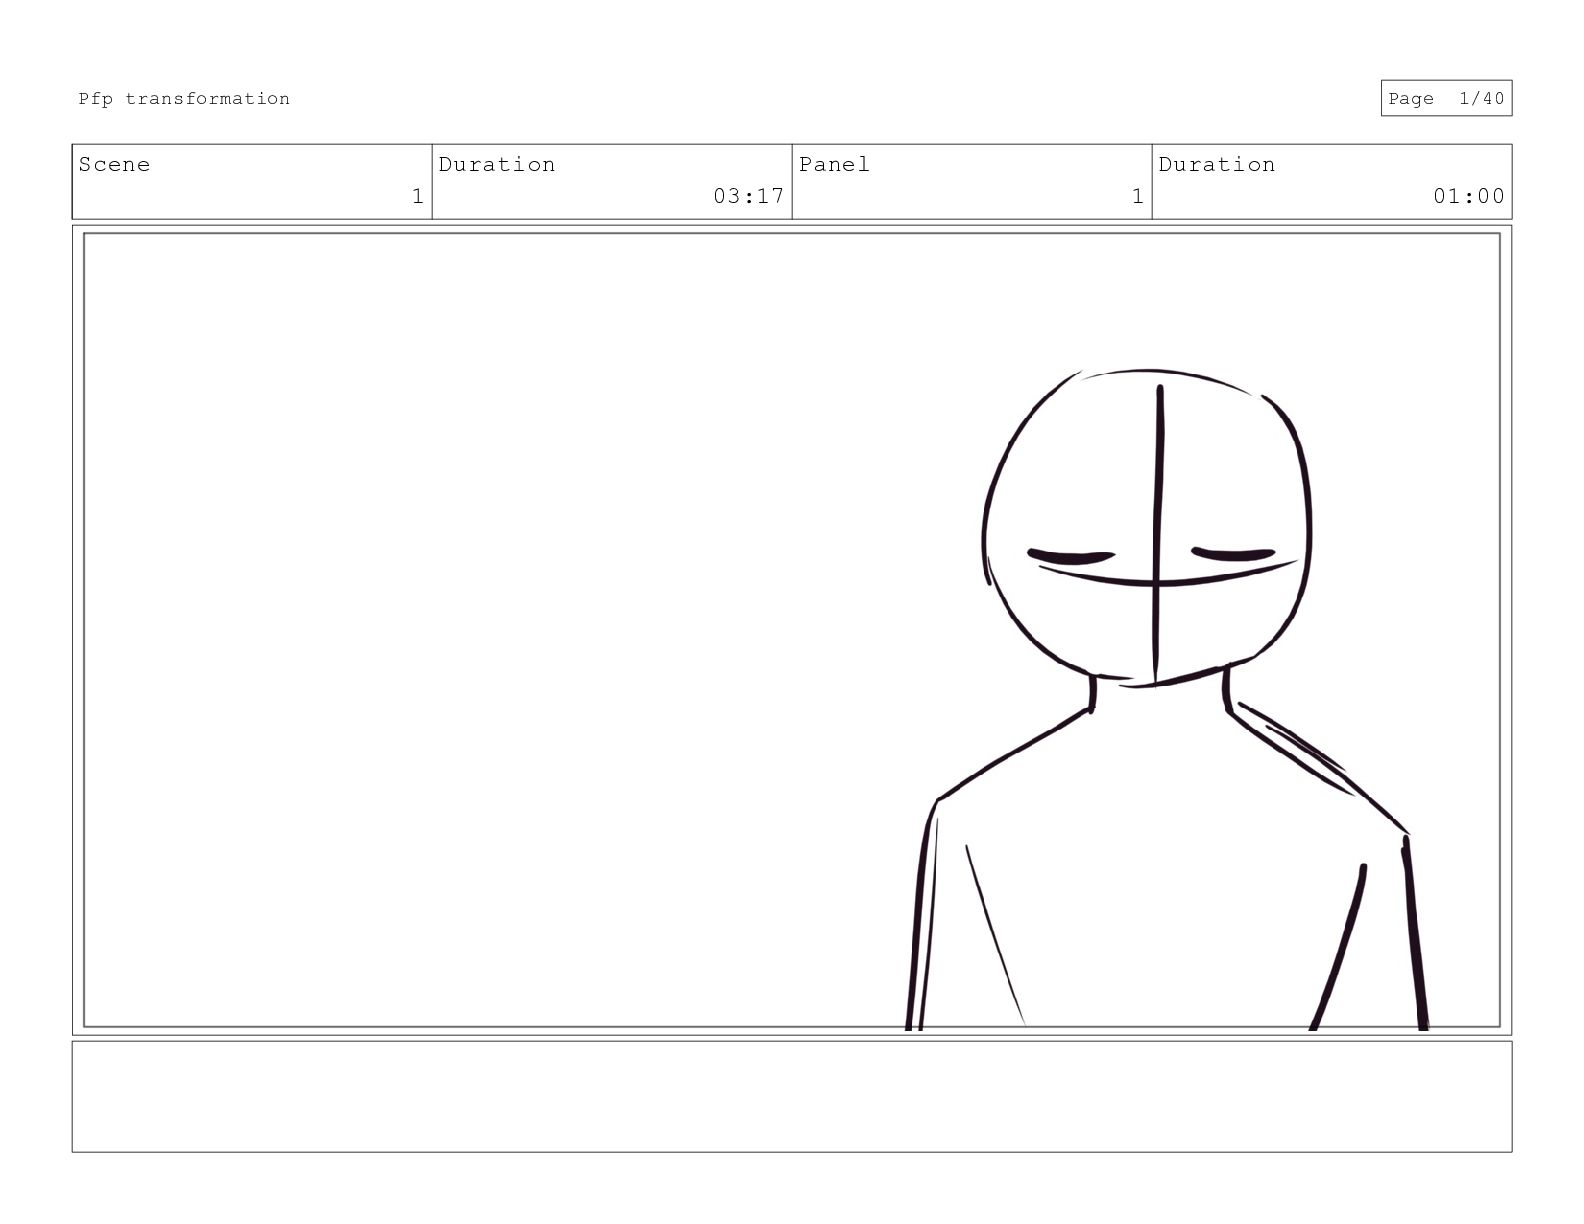This screenshot has height=1224, width=1584.
Task: Click the panel duration value 01:00
Action: pos(1469,196)
